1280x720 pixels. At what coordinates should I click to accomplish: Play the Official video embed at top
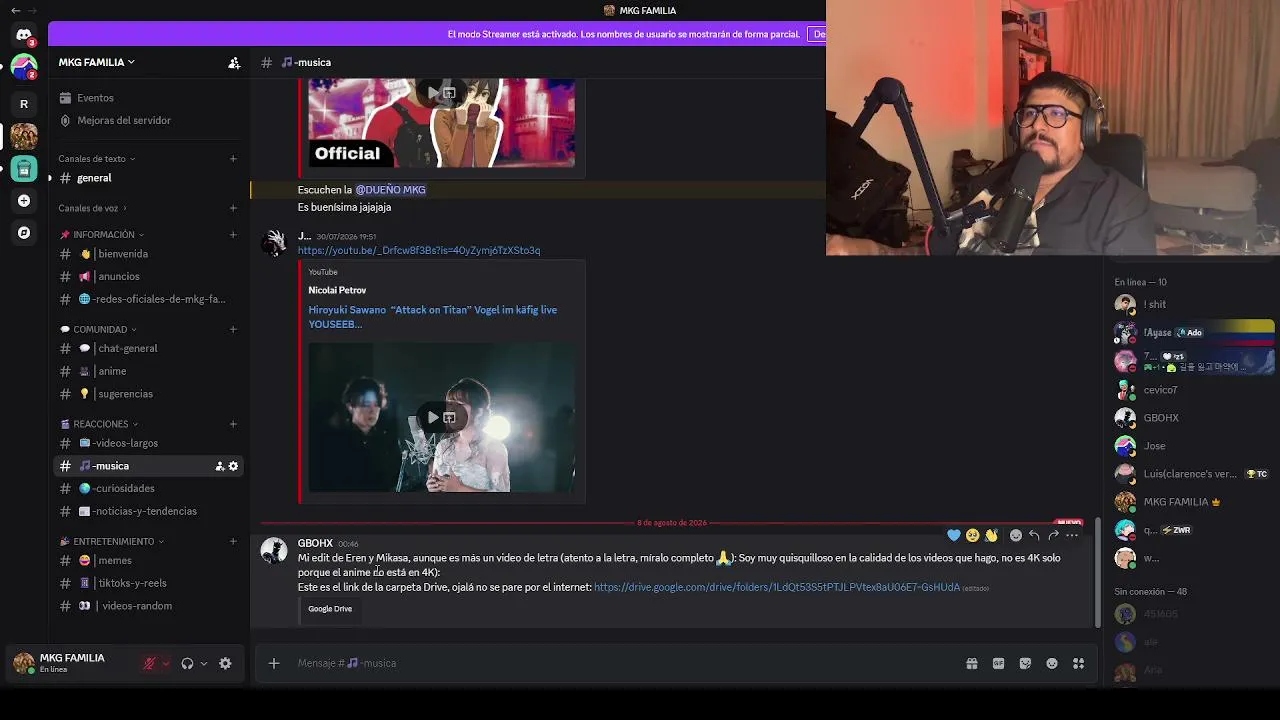tap(433, 93)
